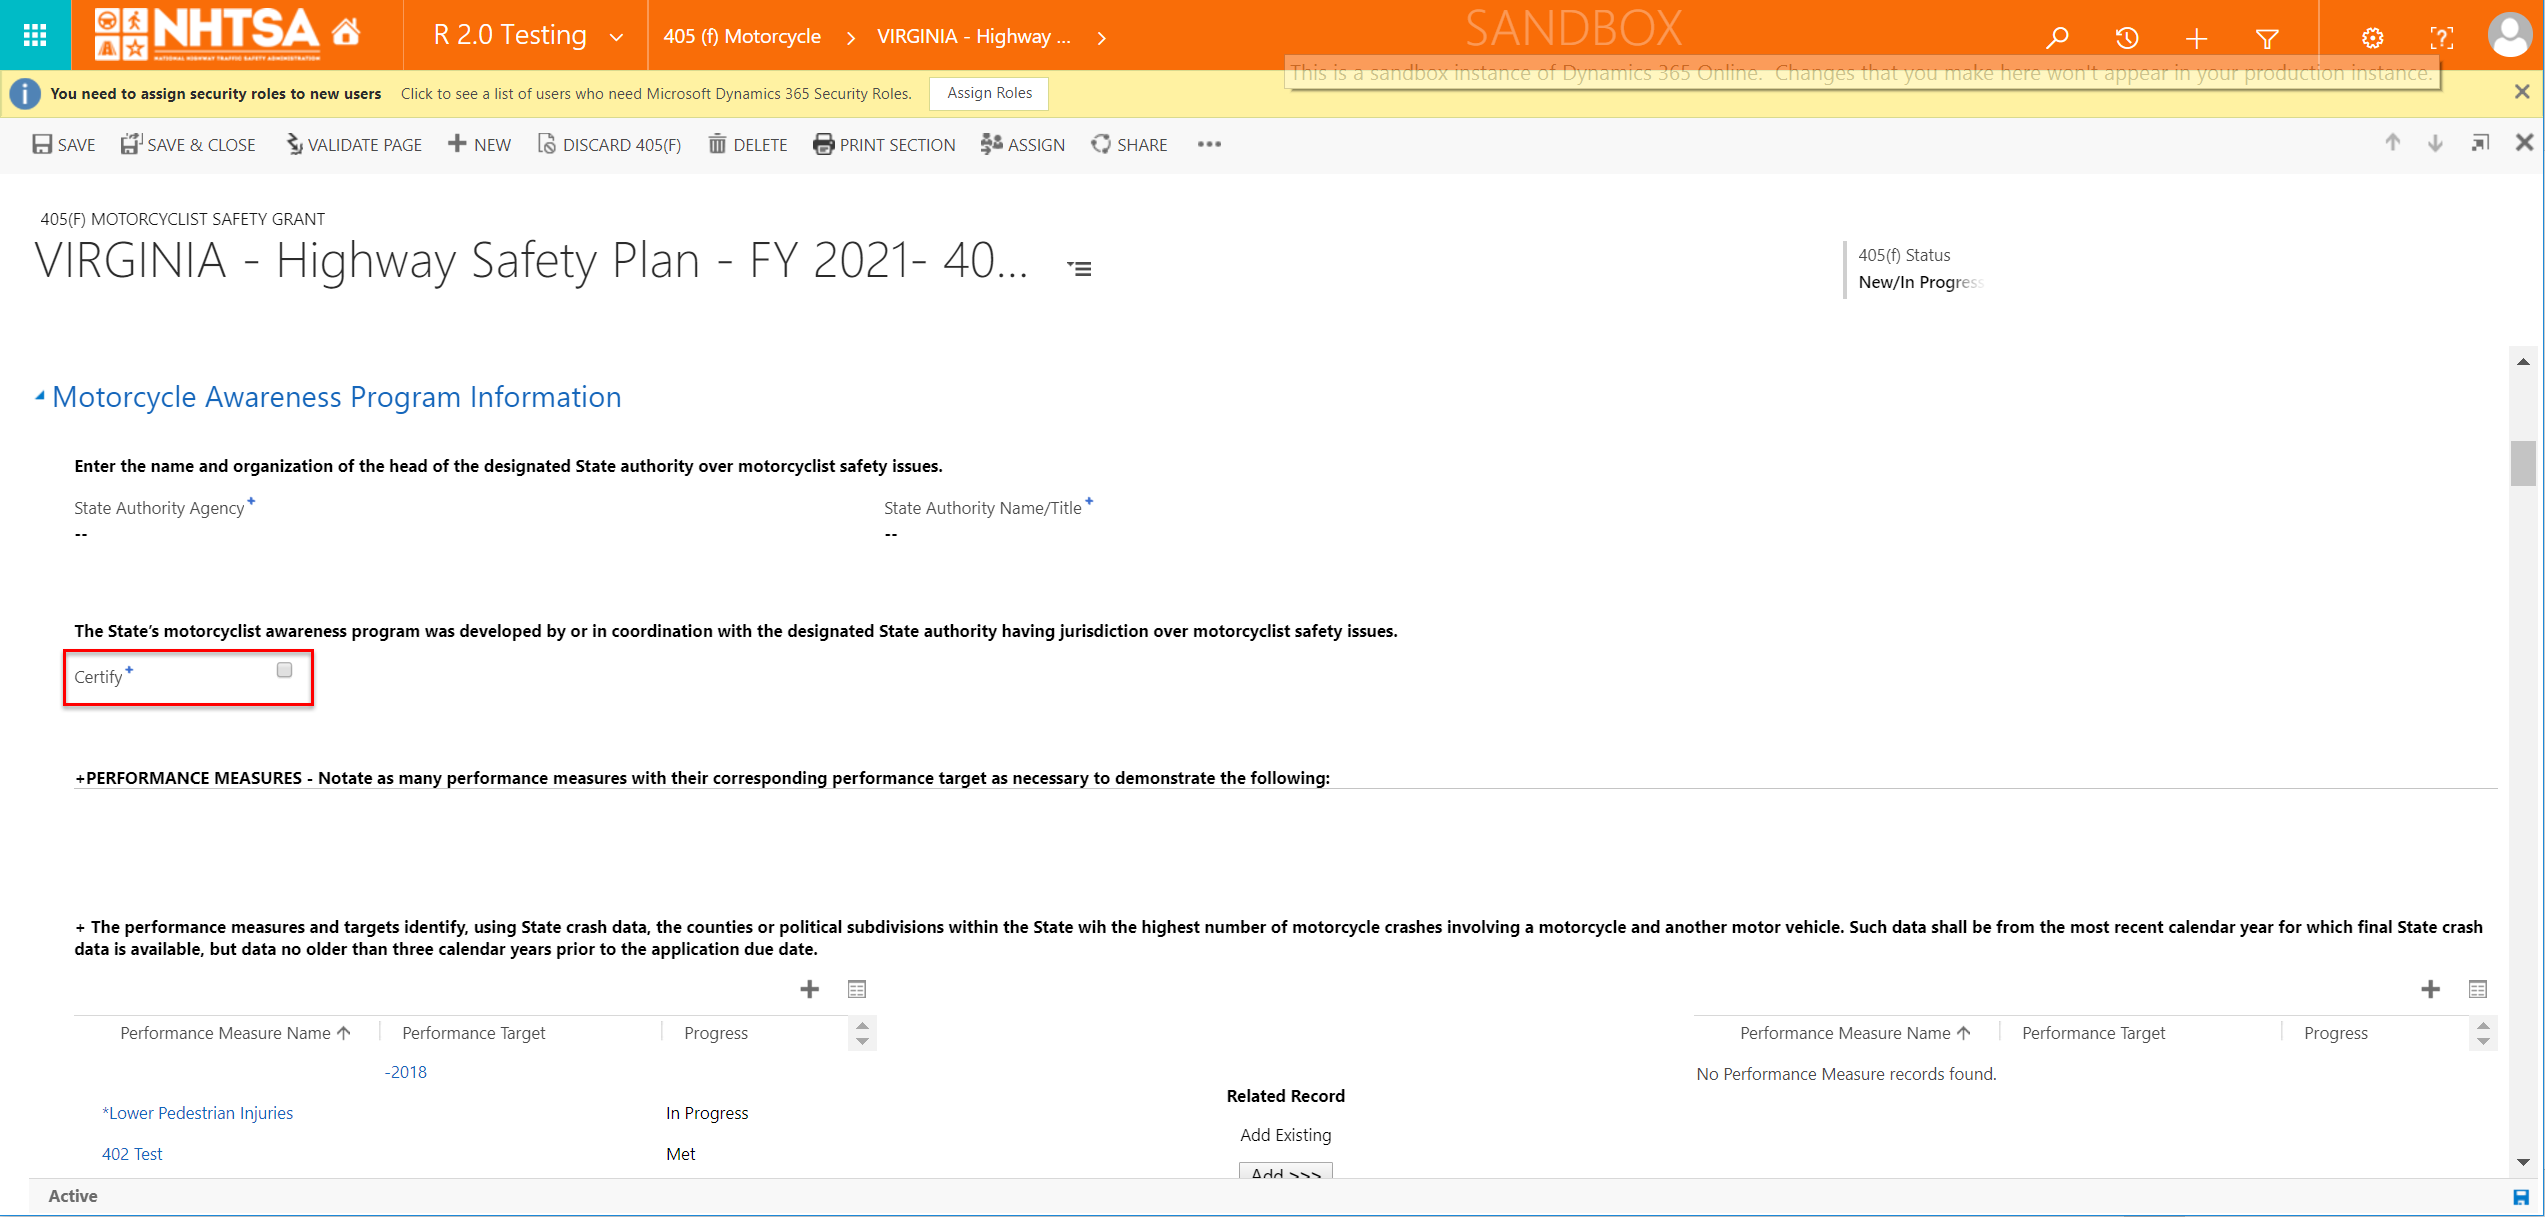Go to NHTSA home icon
The image size is (2545, 1217).
tap(346, 33)
